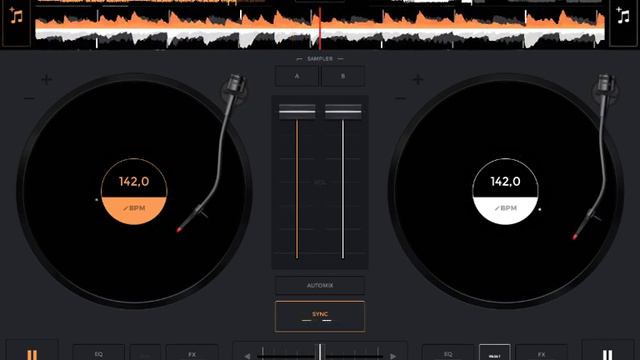Increase left deck pitch with the plus icon

pos(46,79)
